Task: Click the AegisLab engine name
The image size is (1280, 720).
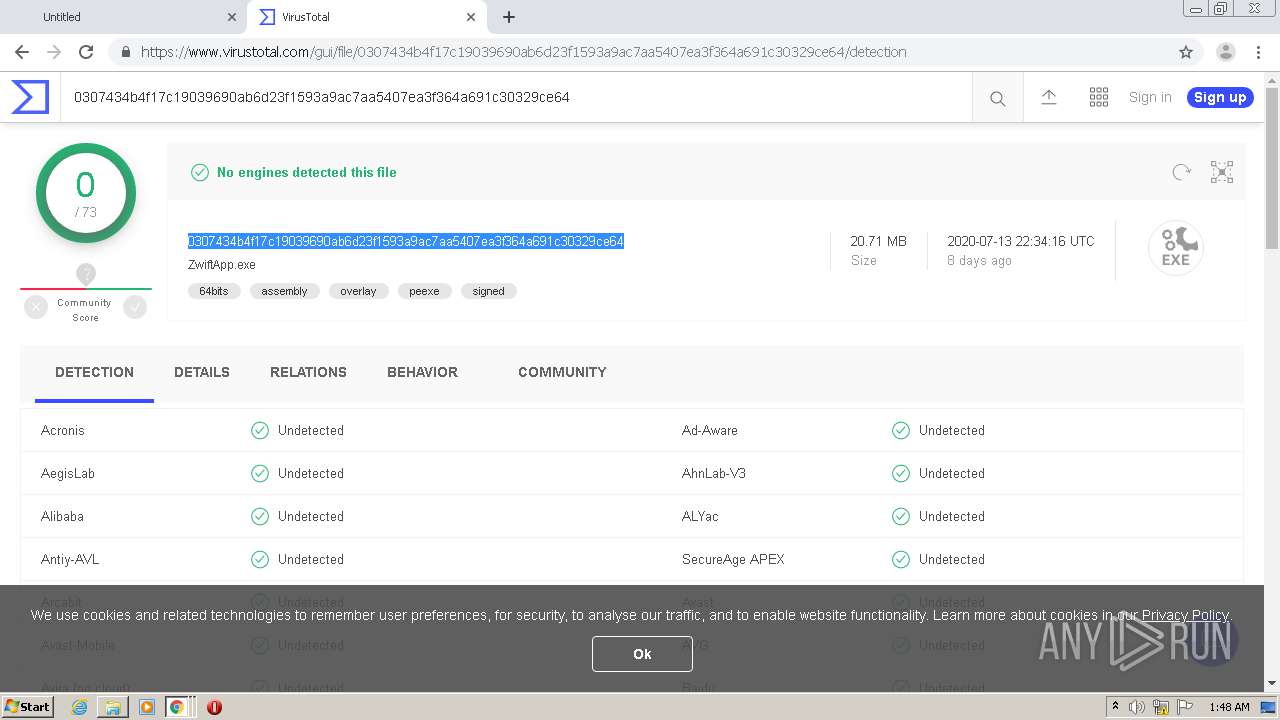Action: click(68, 473)
